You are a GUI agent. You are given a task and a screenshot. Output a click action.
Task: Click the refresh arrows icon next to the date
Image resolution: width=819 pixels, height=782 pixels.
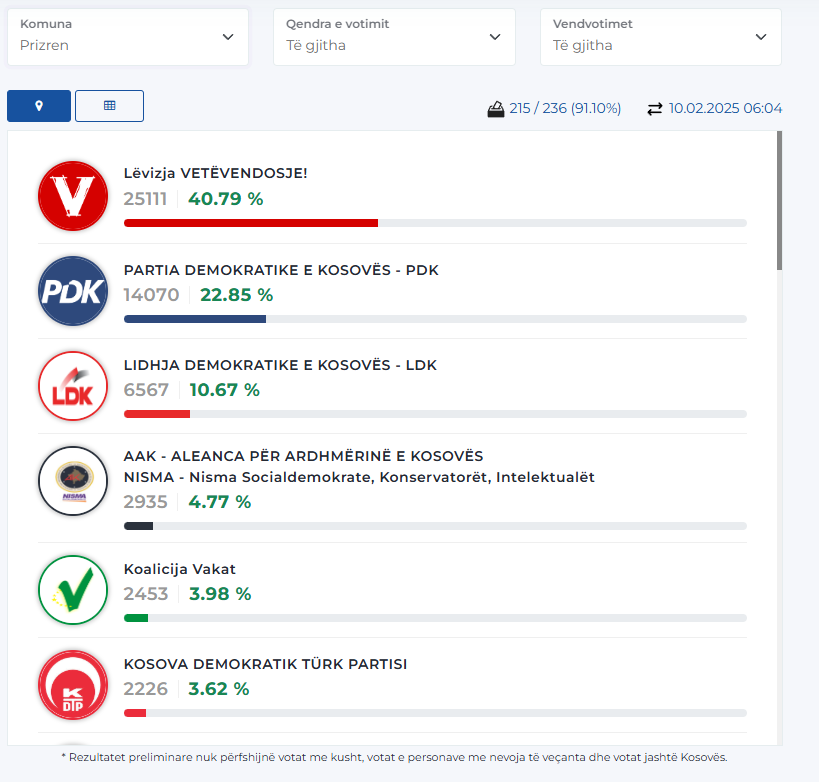click(654, 109)
